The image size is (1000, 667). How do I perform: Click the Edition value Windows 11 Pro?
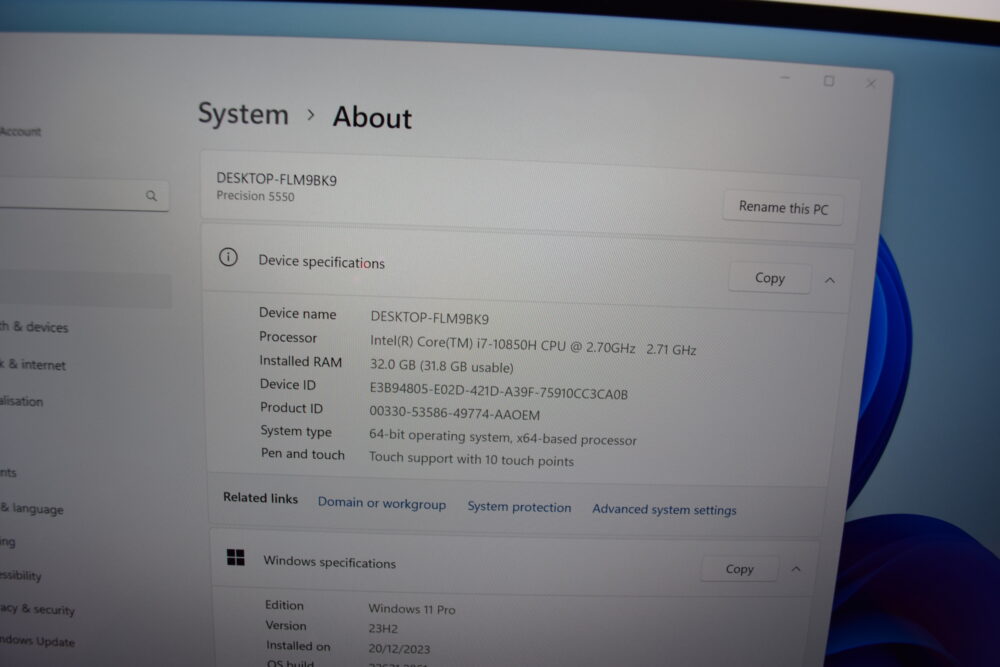click(x=412, y=609)
